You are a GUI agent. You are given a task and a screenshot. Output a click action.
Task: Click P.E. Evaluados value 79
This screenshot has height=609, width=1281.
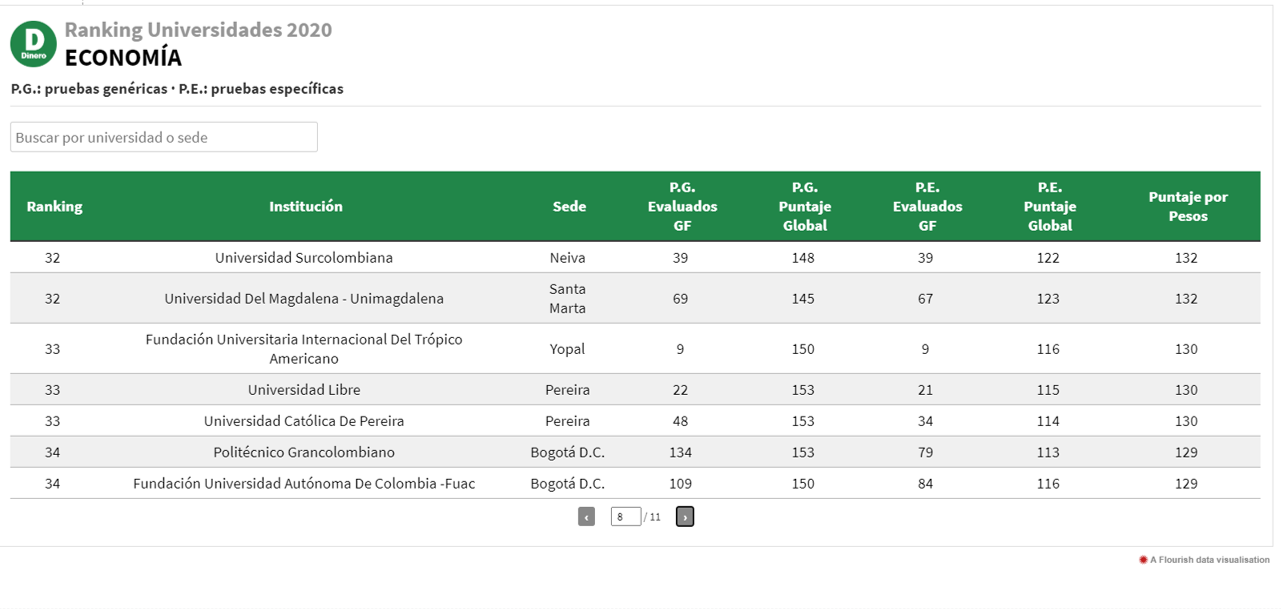click(926, 453)
